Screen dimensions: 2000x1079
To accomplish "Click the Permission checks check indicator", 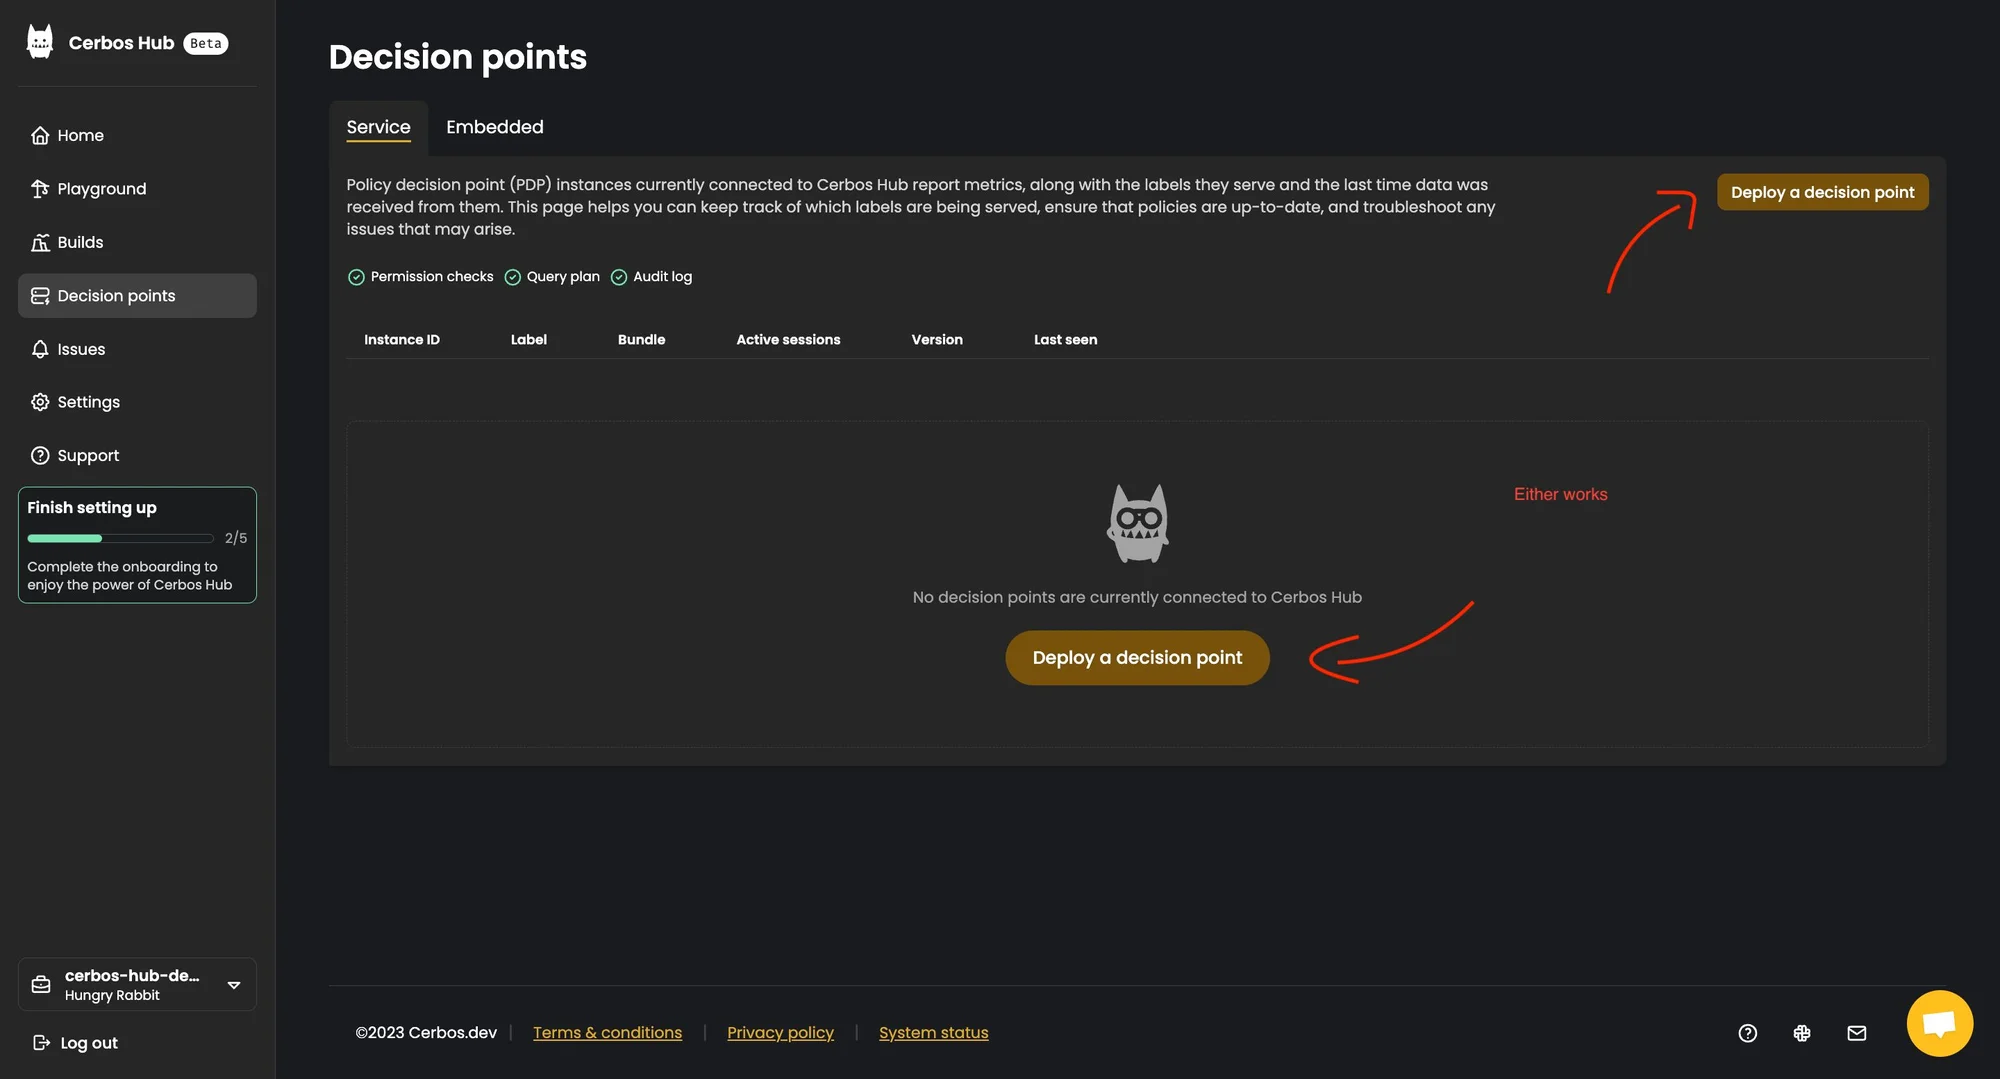I will tap(356, 277).
